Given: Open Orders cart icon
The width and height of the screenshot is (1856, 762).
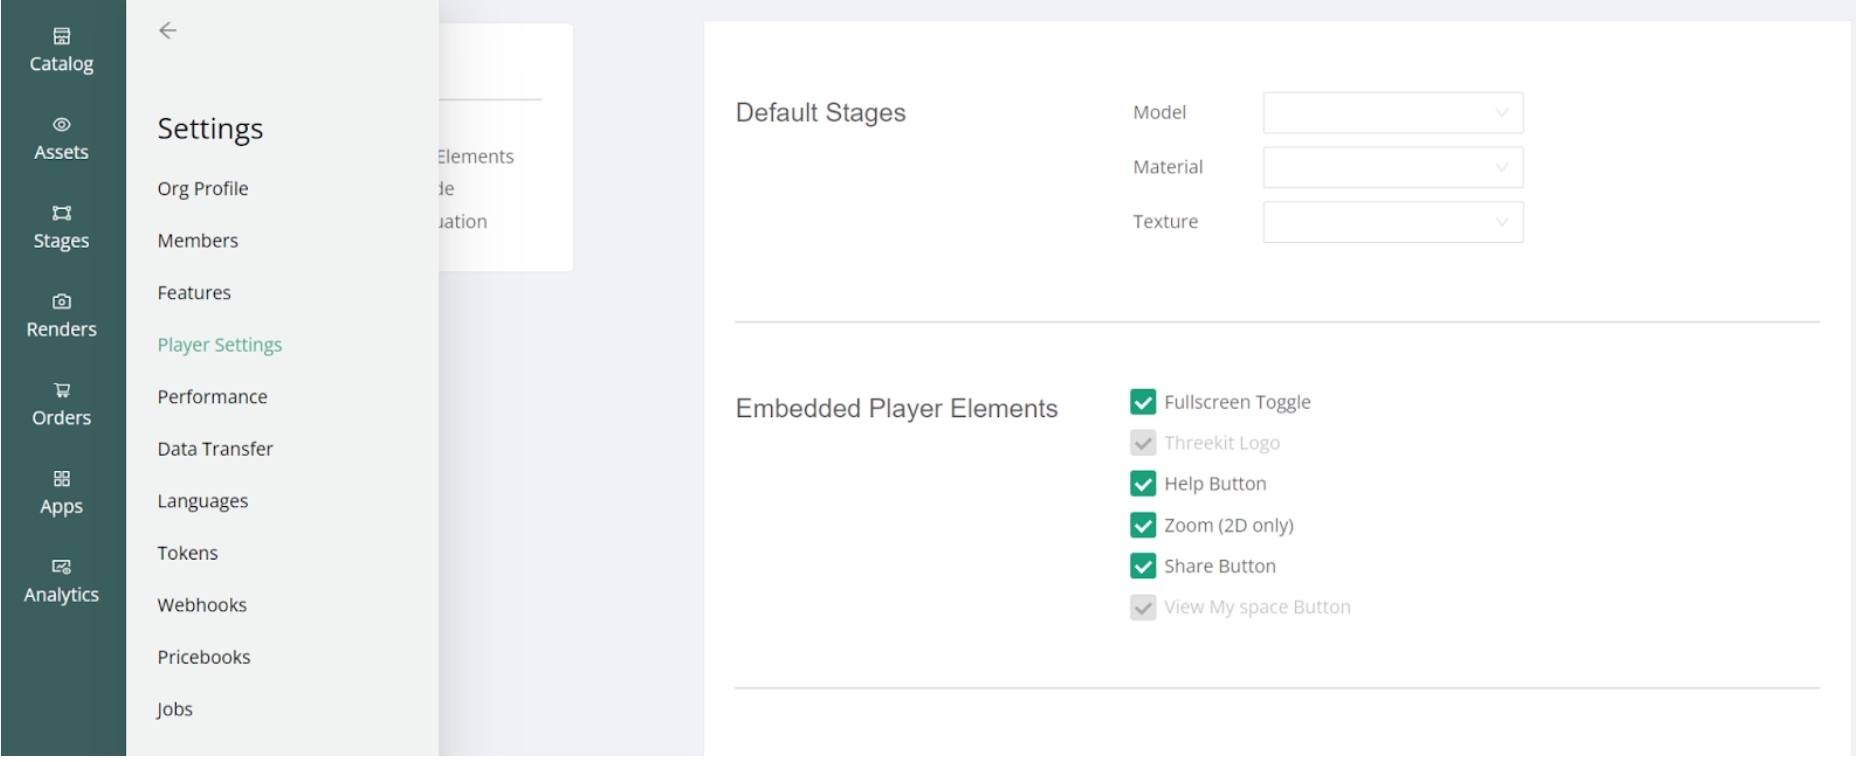Looking at the screenshot, I should click(x=62, y=390).
